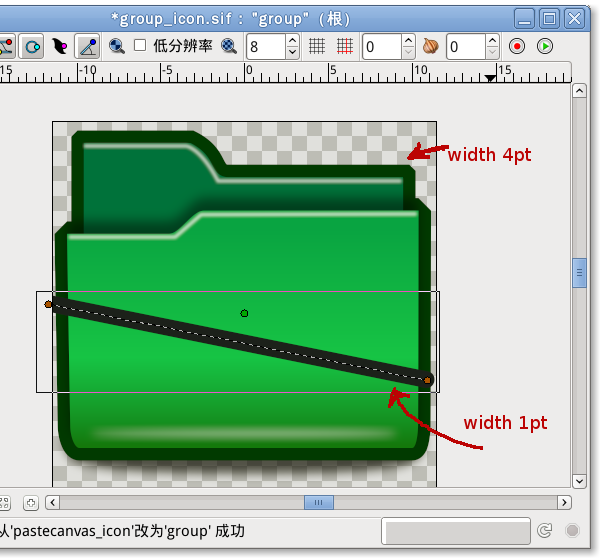The height and width of the screenshot is (558, 600).
Task: Toggle the onion skin icon
Action: 431,46
